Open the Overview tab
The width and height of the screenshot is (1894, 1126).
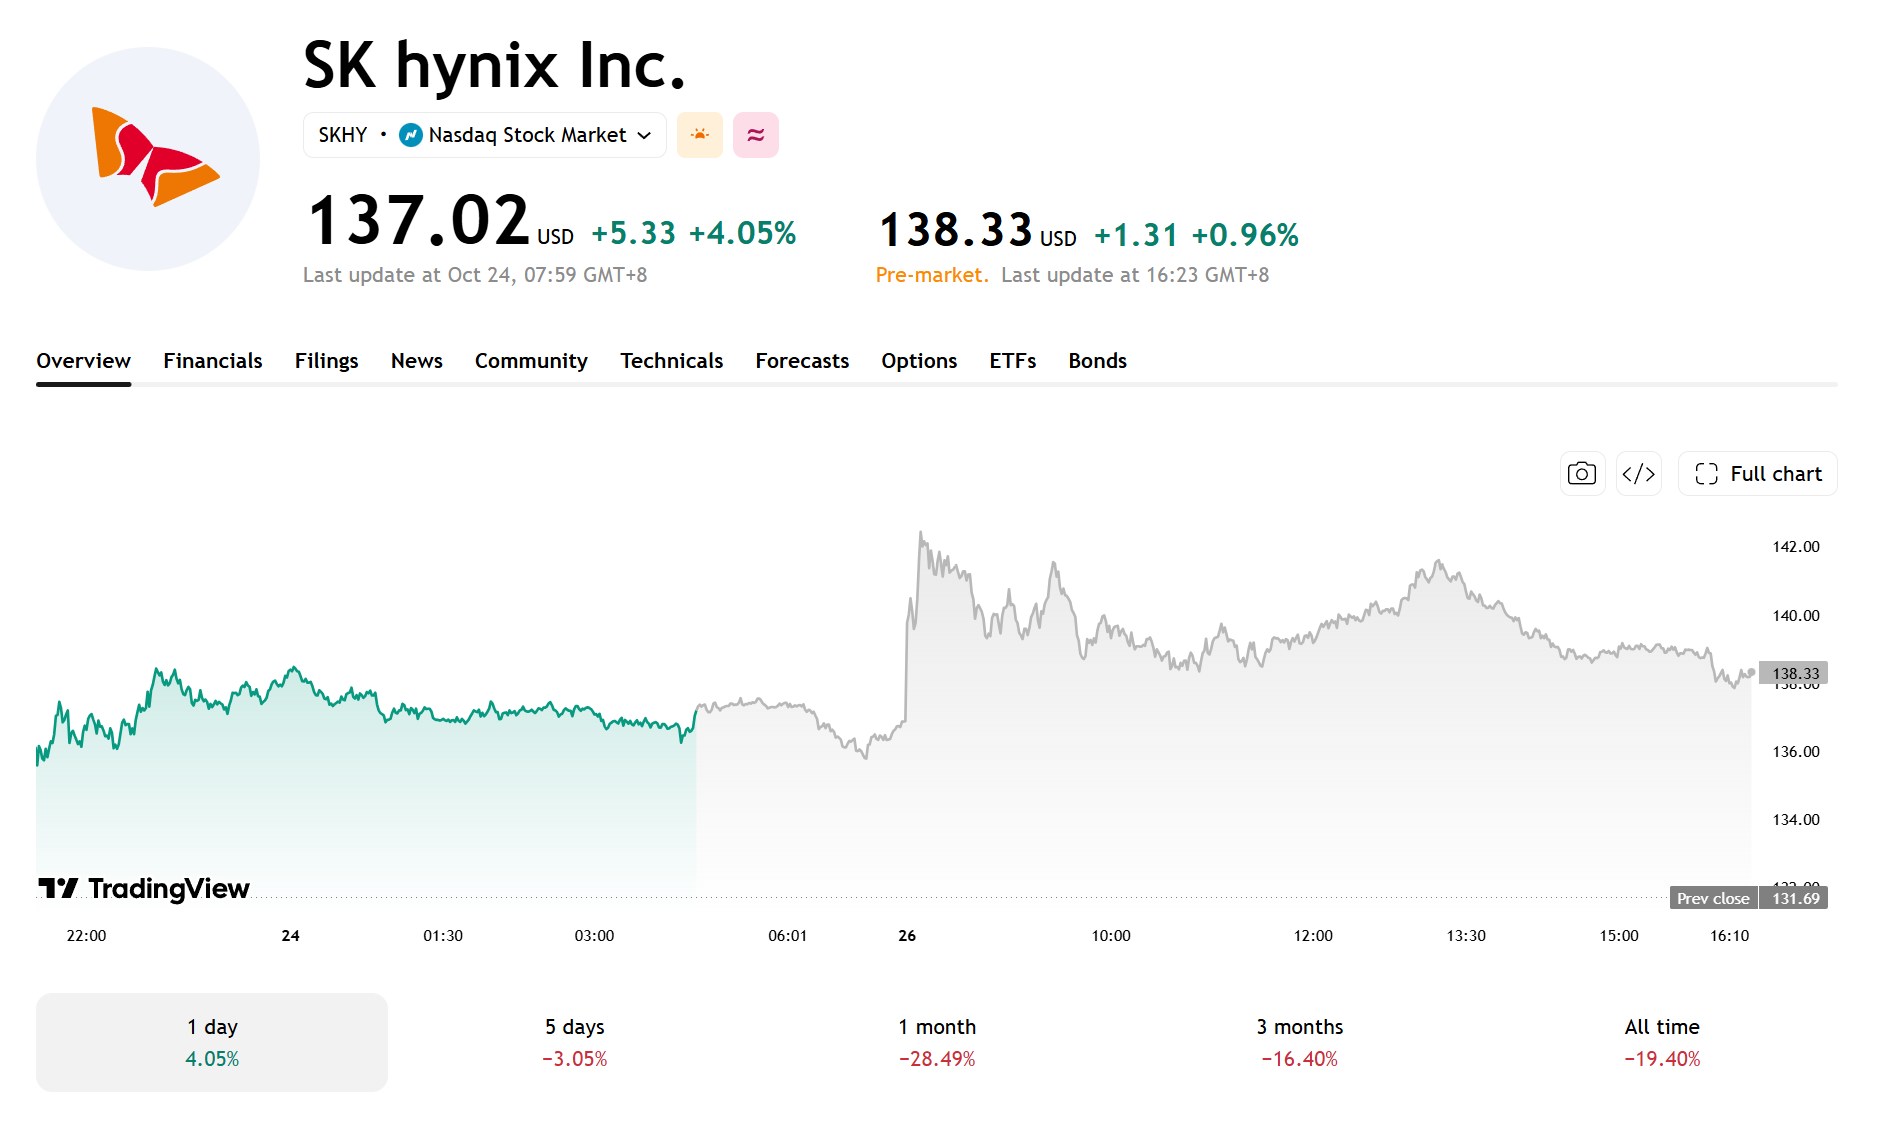point(84,361)
